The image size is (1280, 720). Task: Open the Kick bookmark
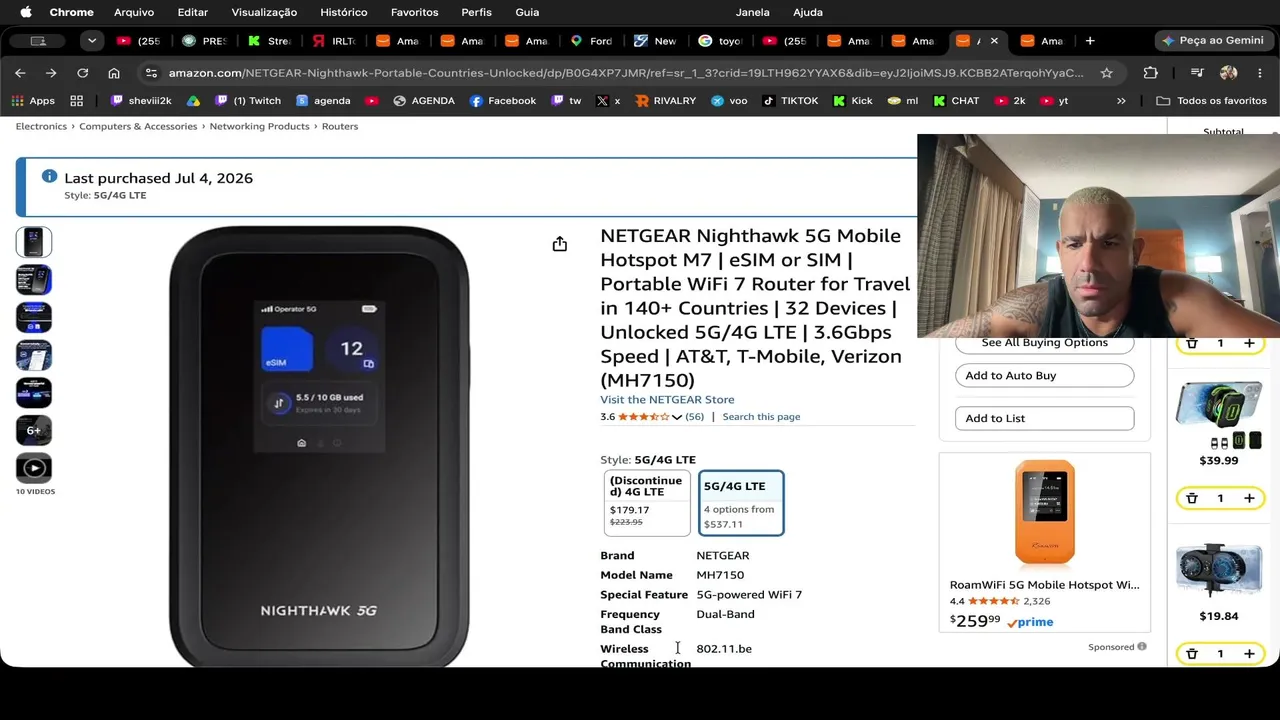pyautogui.click(x=853, y=101)
